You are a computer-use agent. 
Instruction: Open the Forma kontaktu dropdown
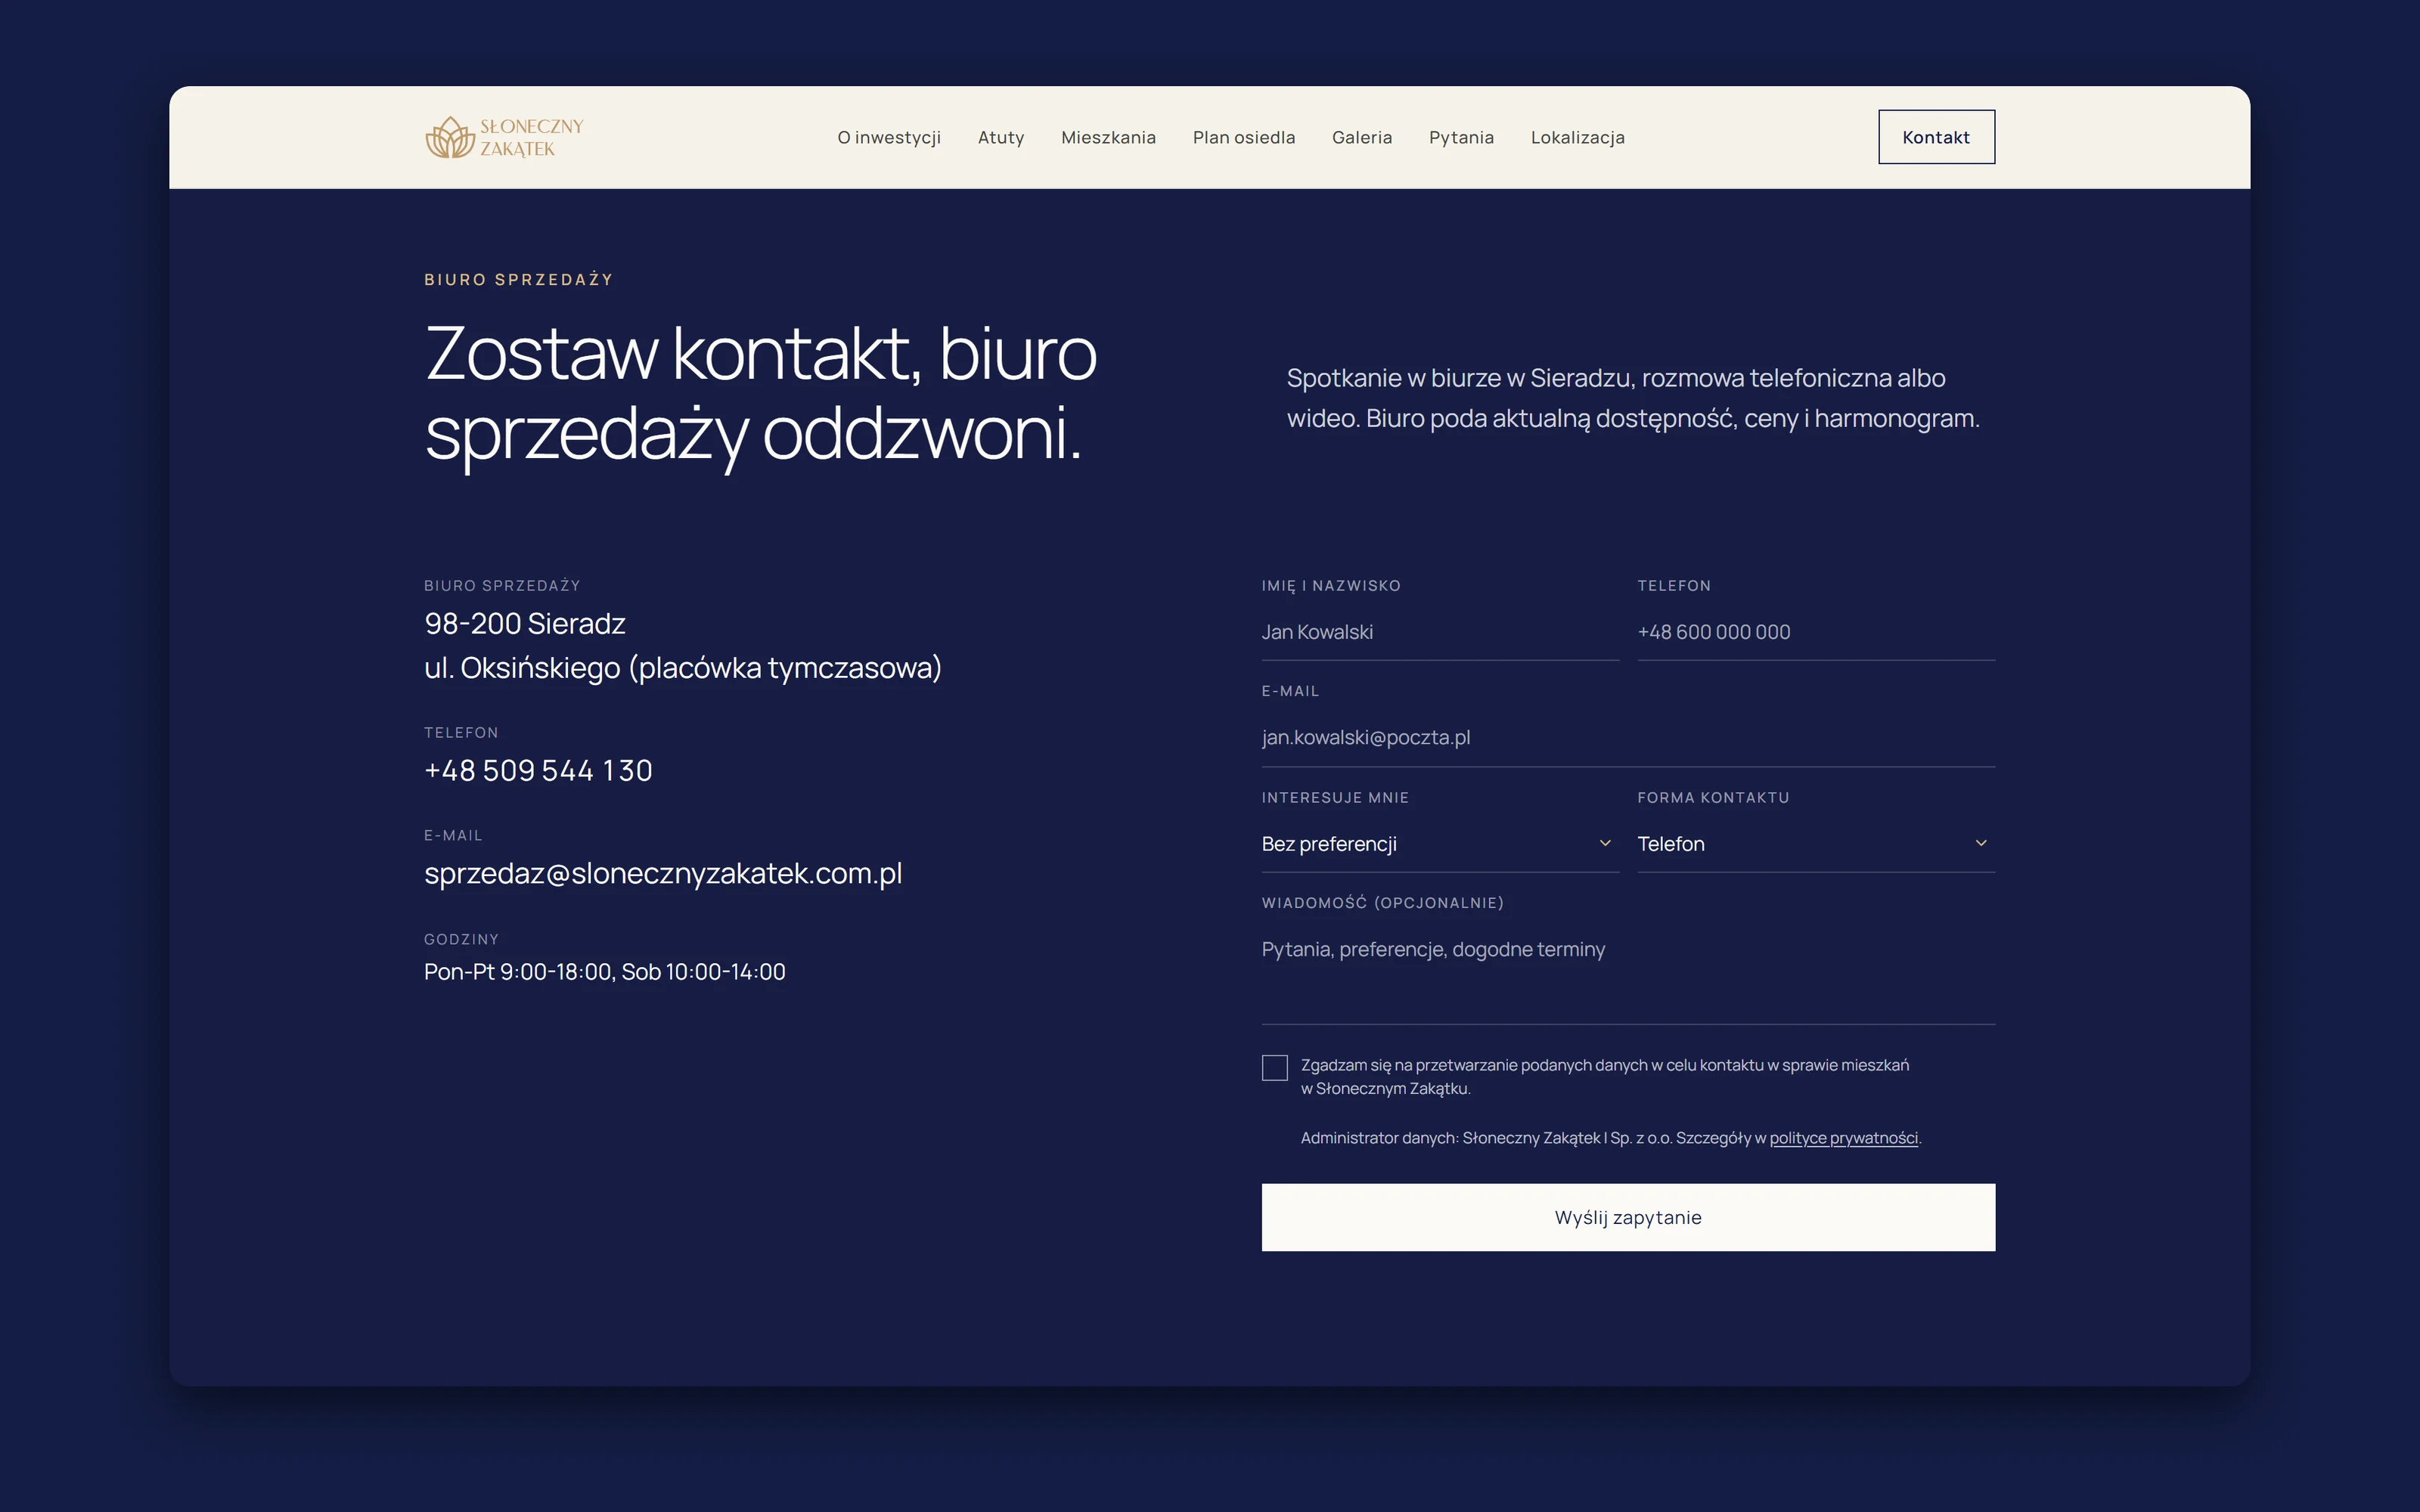(1816, 844)
